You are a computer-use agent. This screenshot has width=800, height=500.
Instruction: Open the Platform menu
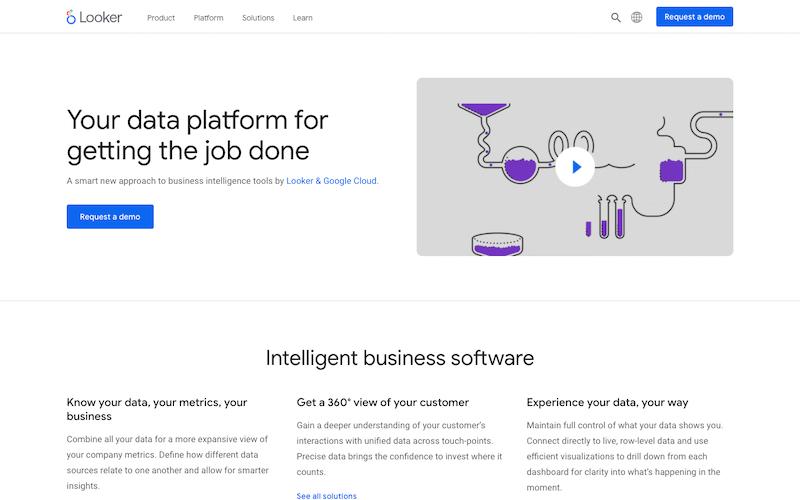(208, 18)
